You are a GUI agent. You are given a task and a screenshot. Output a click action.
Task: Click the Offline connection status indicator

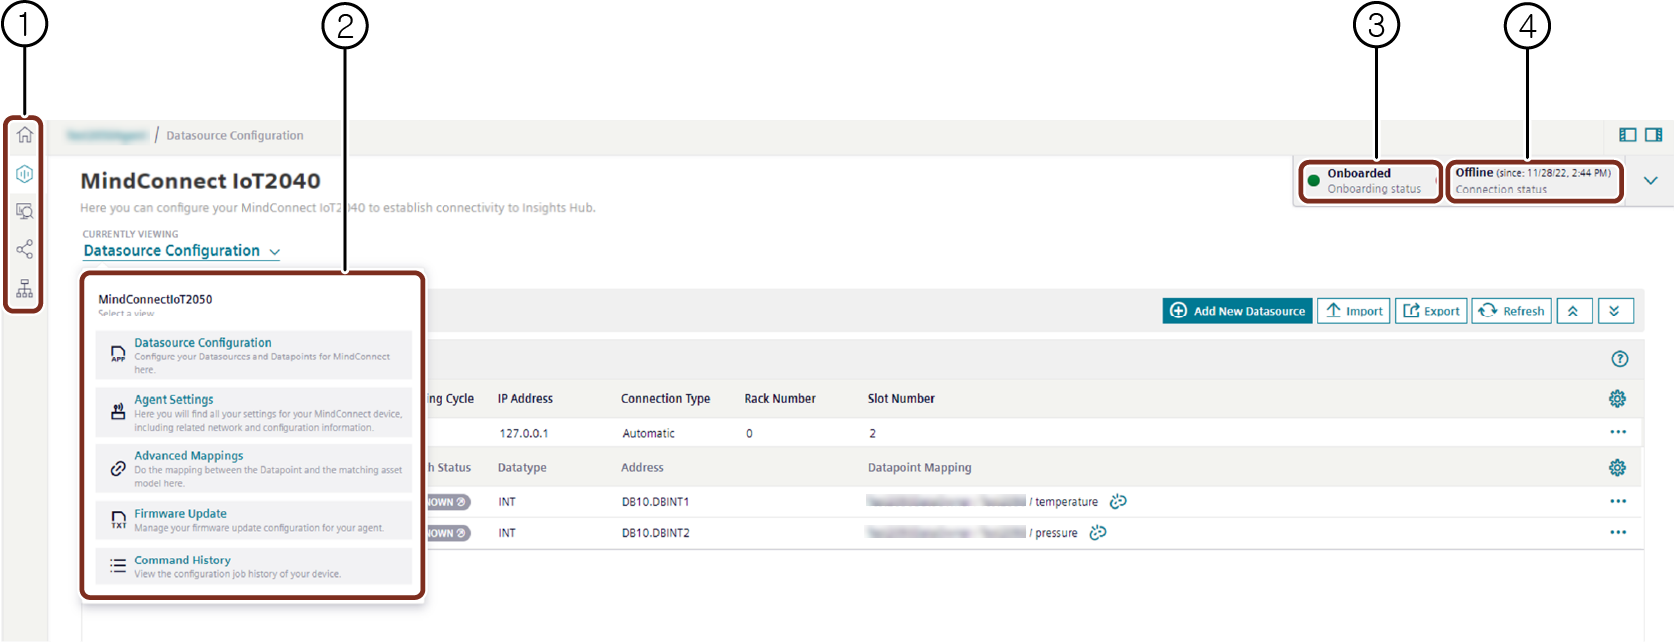pyautogui.click(x=1534, y=181)
